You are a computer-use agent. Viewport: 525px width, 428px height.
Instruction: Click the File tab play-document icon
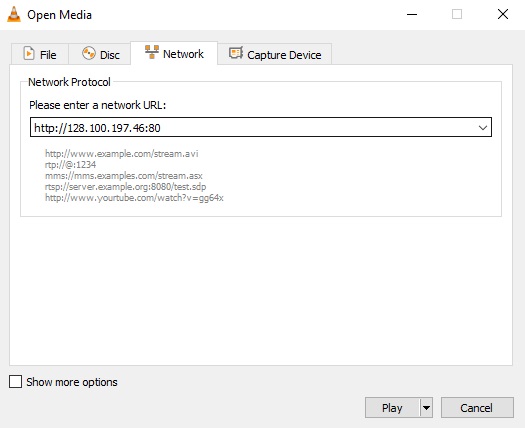pyautogui.click(x=29, y=54)
